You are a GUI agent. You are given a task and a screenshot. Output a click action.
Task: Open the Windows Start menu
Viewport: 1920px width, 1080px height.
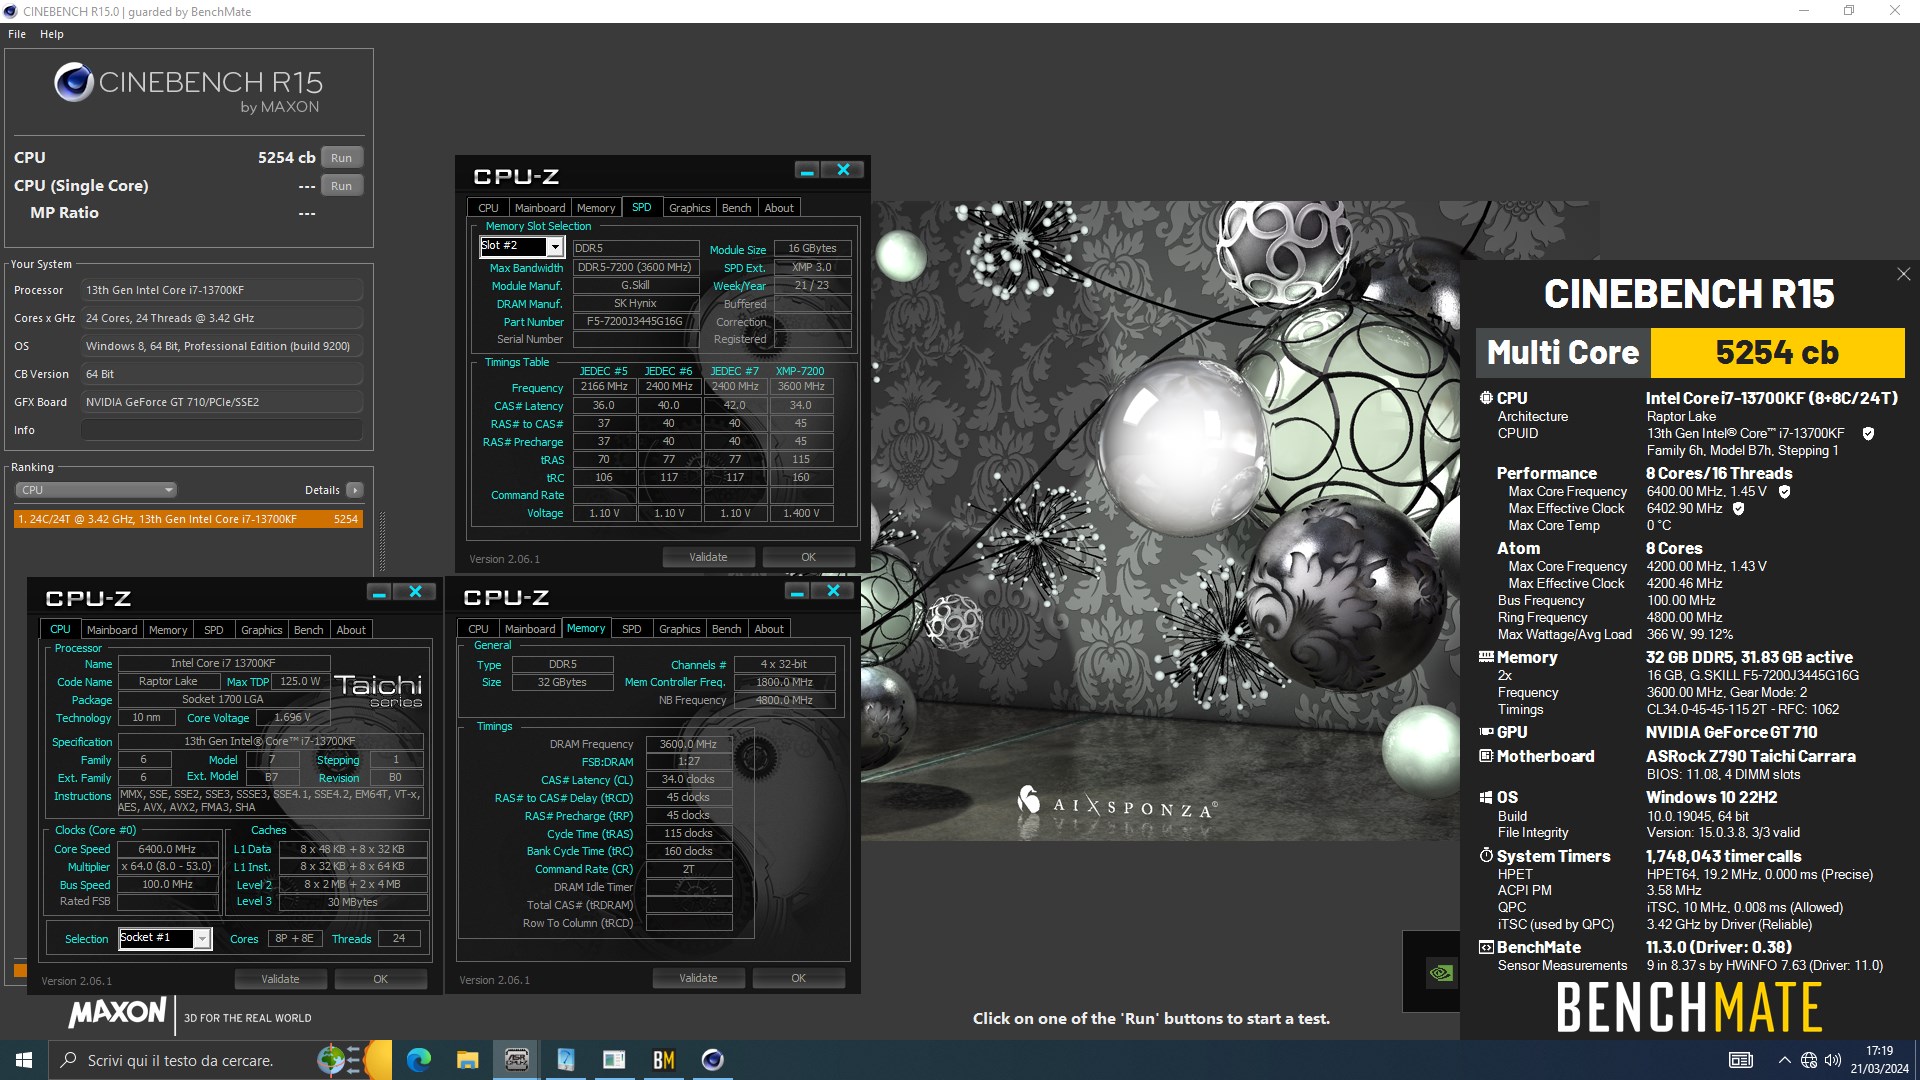pyautogui.click(x=24, y=1060)
